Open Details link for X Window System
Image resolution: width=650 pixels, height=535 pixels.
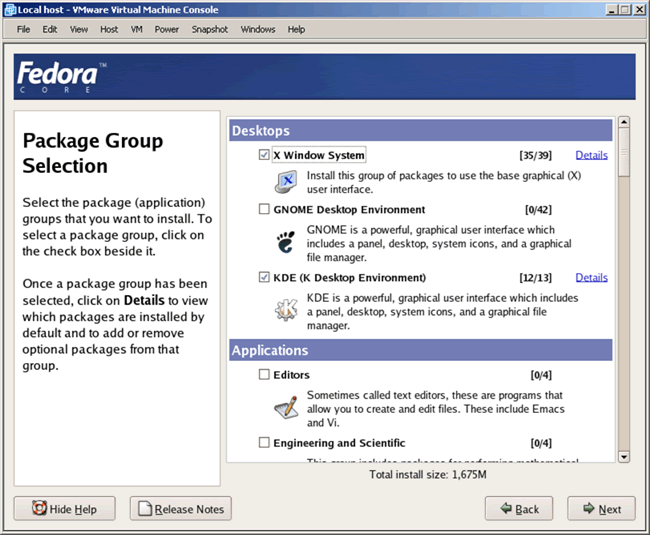[x=591, y=155]
